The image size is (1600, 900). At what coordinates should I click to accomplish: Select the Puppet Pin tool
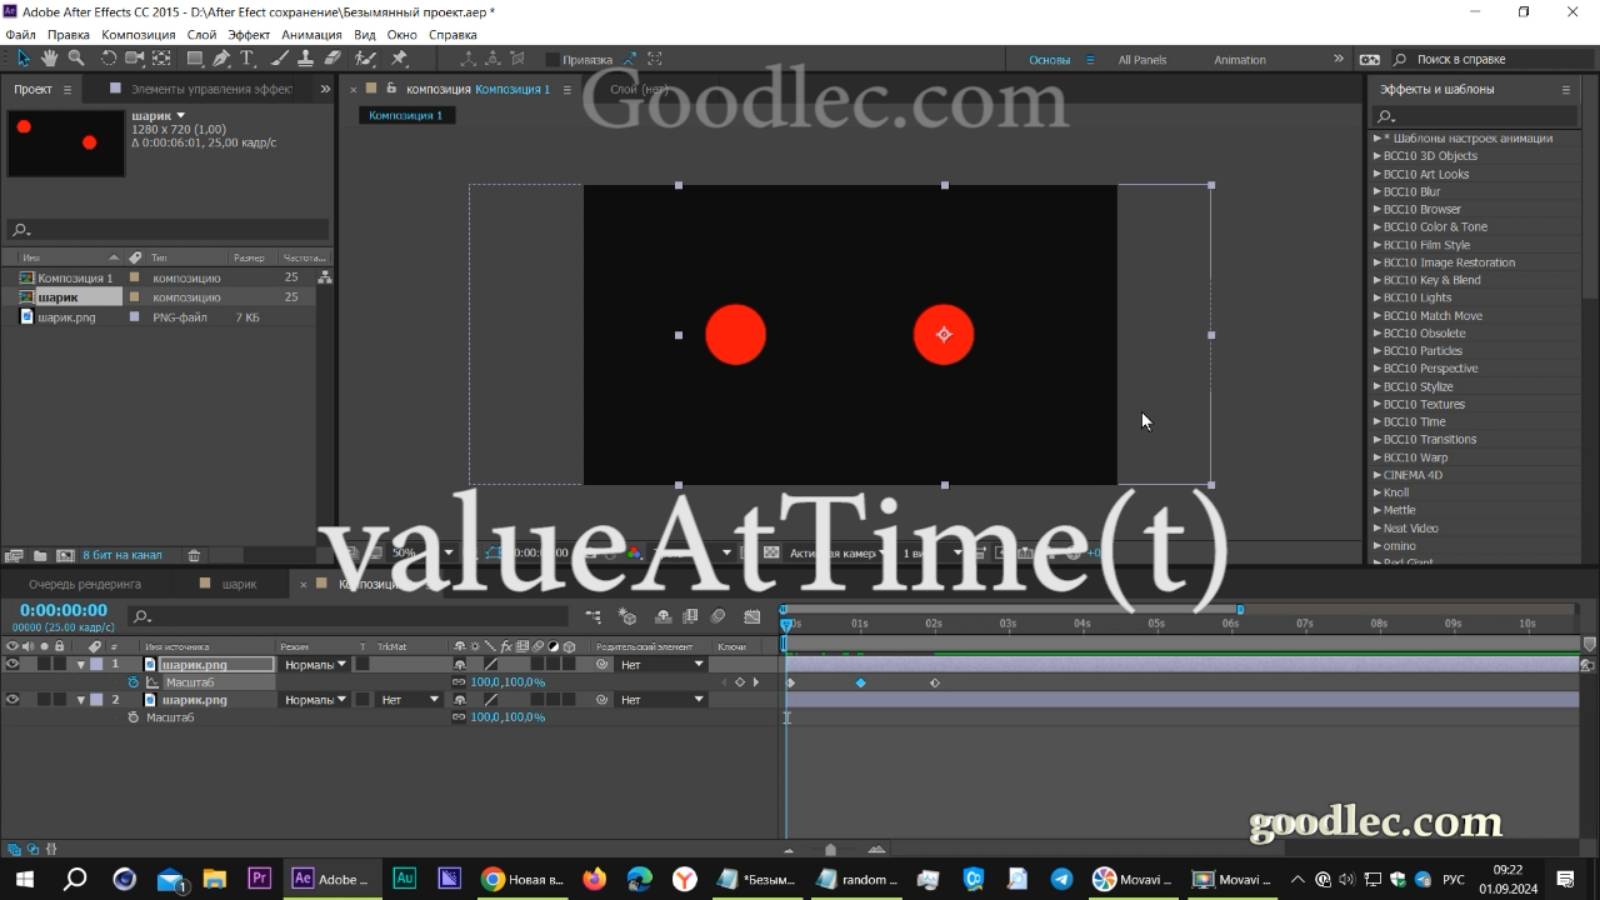pyautogui.click(x=399, y=59)
